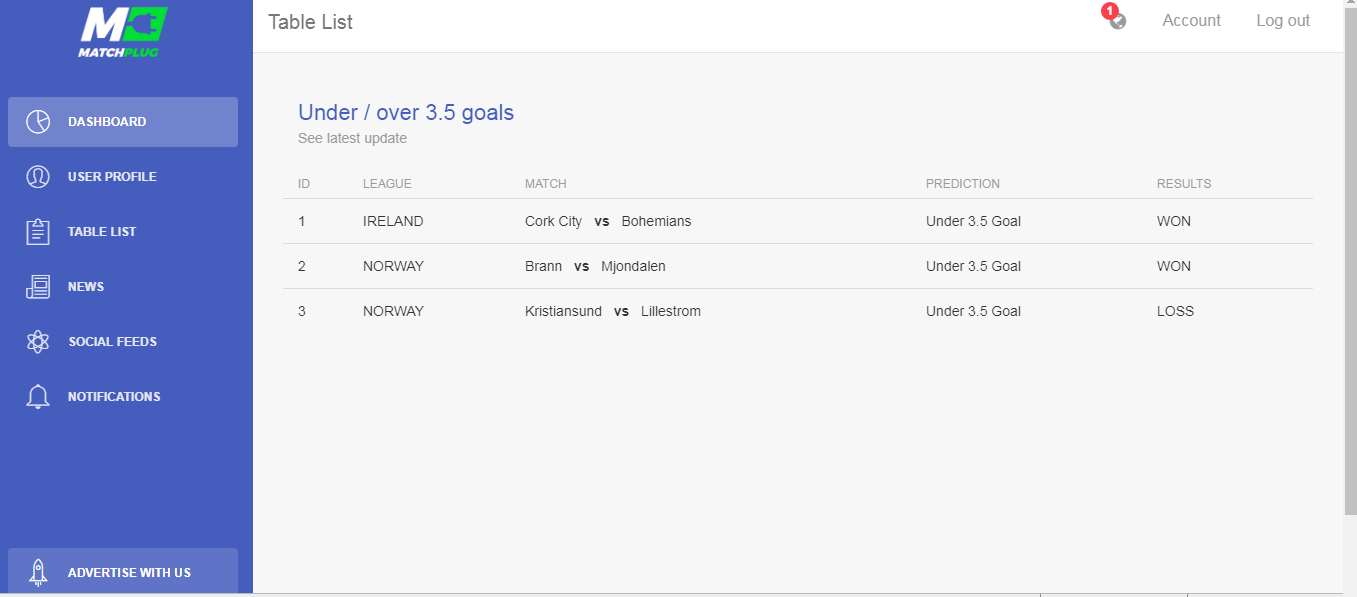Open the Dashboard pie chart icon
The height and width of the screenshot is (597, 1357).
[38, 122]
